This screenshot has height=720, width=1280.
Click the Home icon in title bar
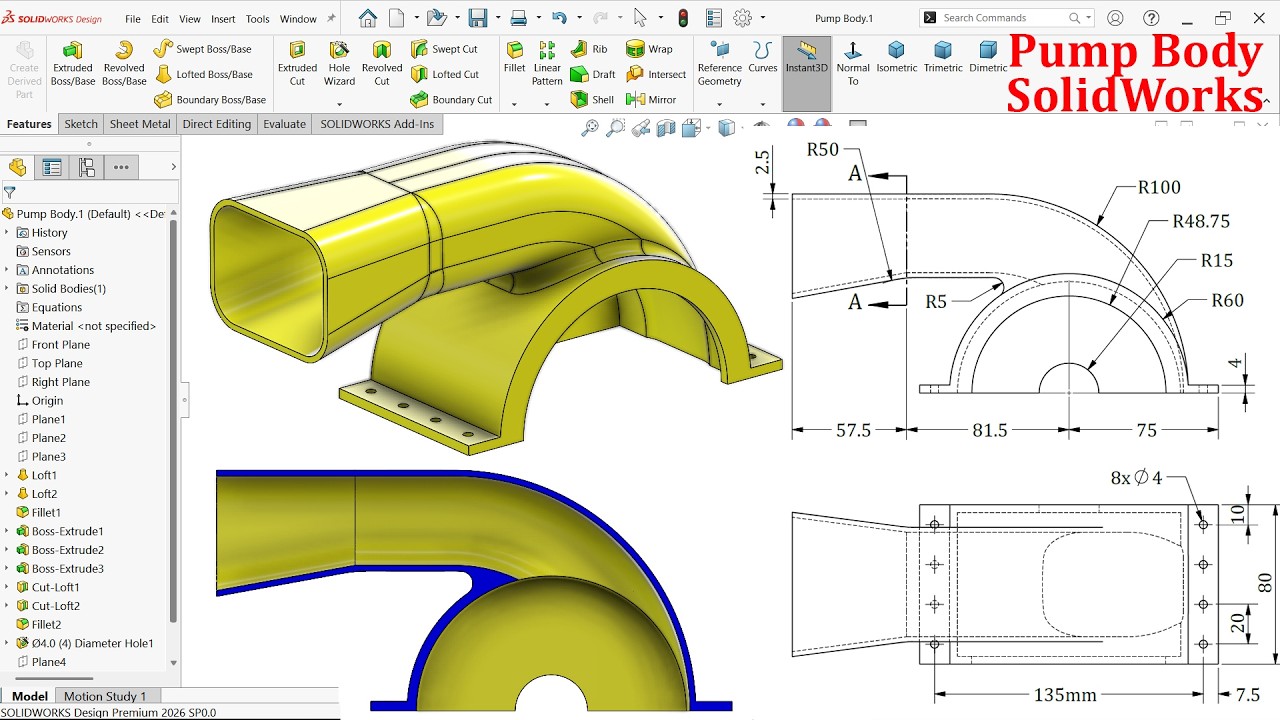coord(368,18)
